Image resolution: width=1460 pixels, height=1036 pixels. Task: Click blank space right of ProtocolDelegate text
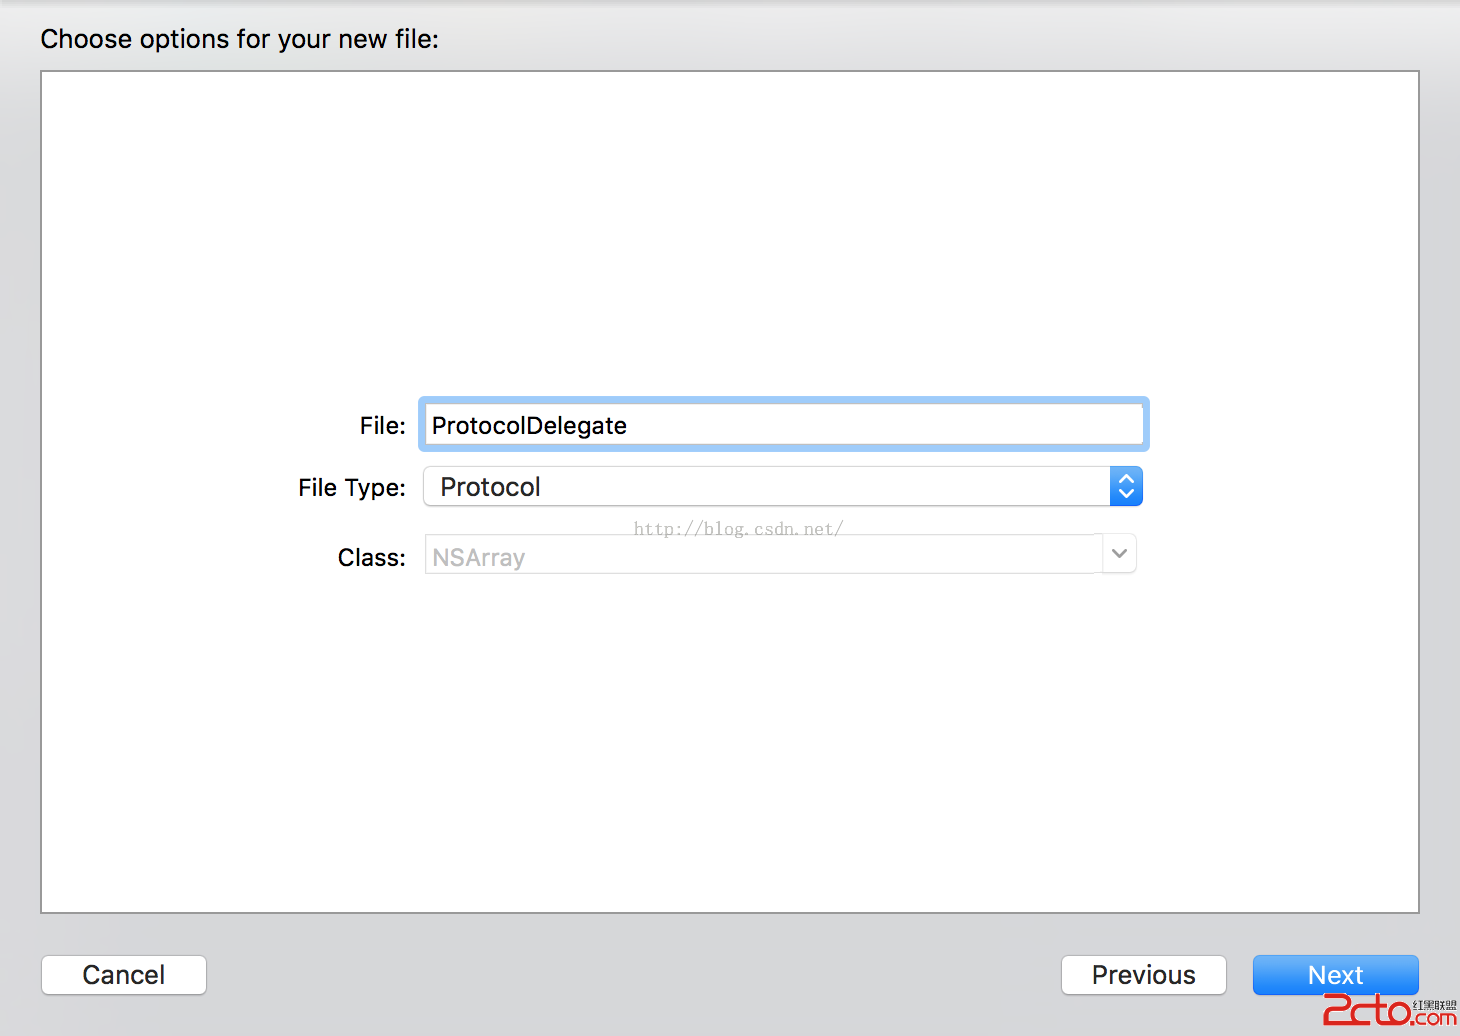[900, 425]
